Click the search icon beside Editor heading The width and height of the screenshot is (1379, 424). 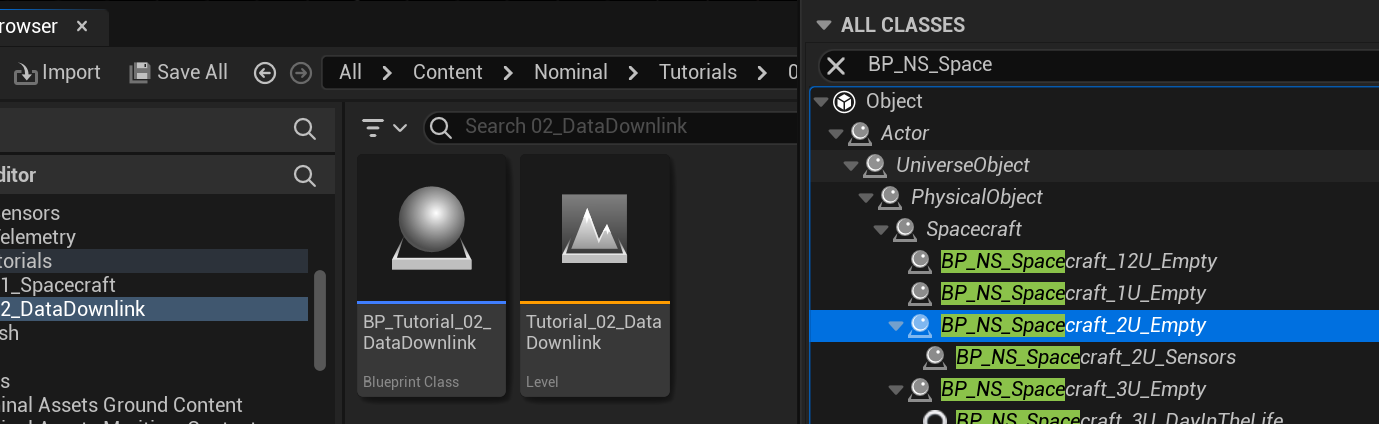[x=305, y=176]
